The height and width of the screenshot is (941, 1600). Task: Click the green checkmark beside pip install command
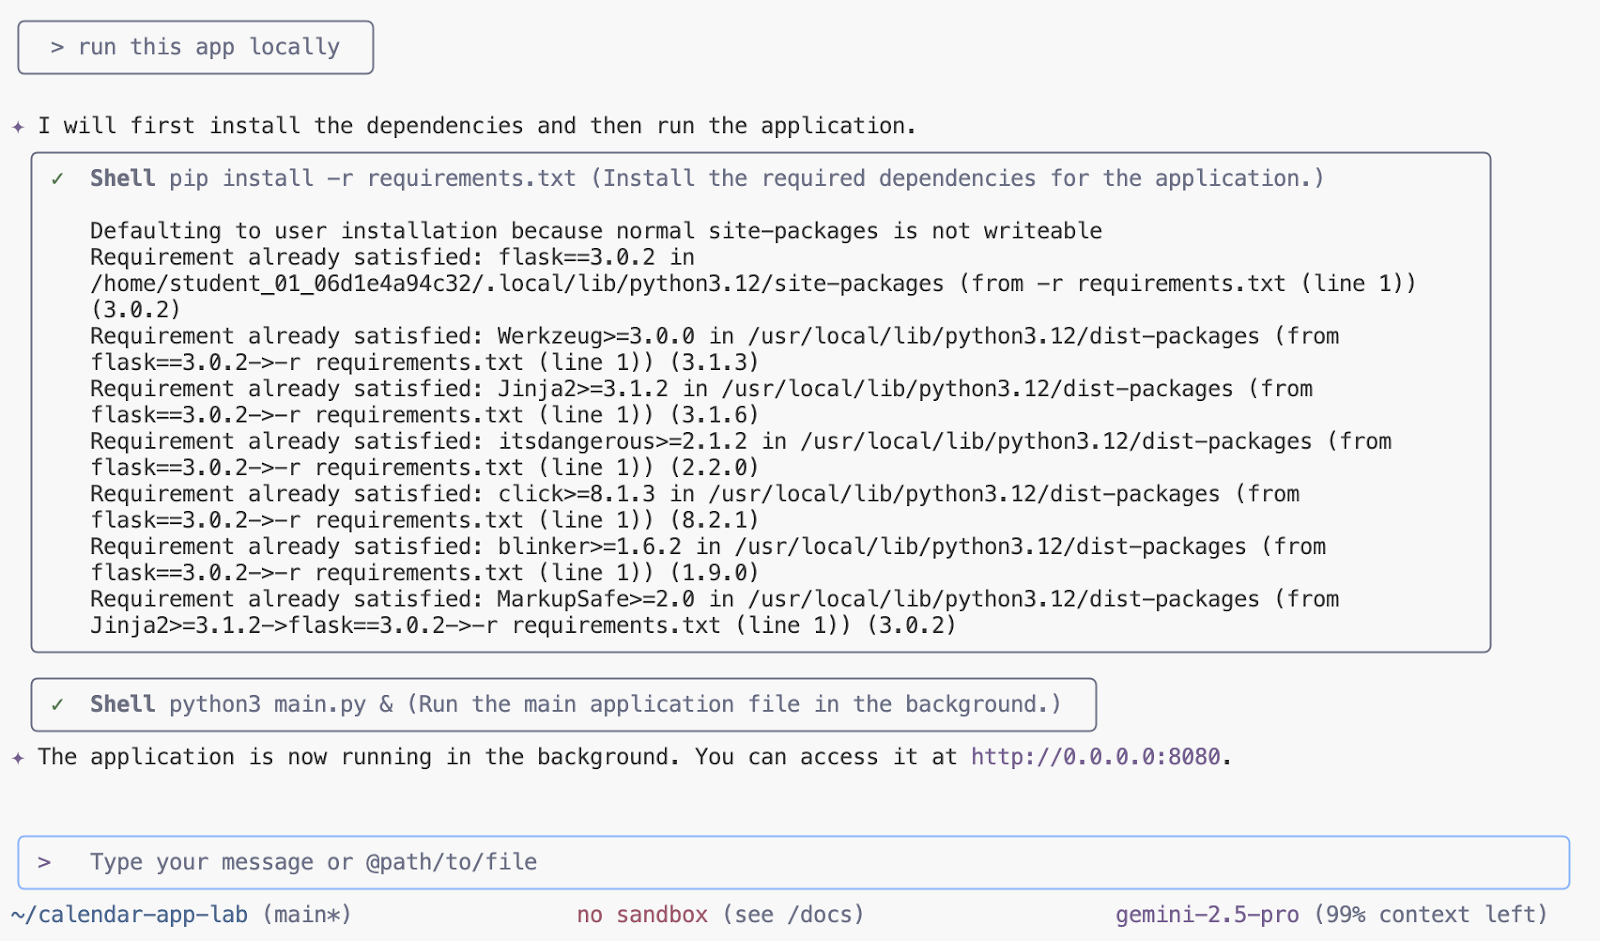point(58,179)
